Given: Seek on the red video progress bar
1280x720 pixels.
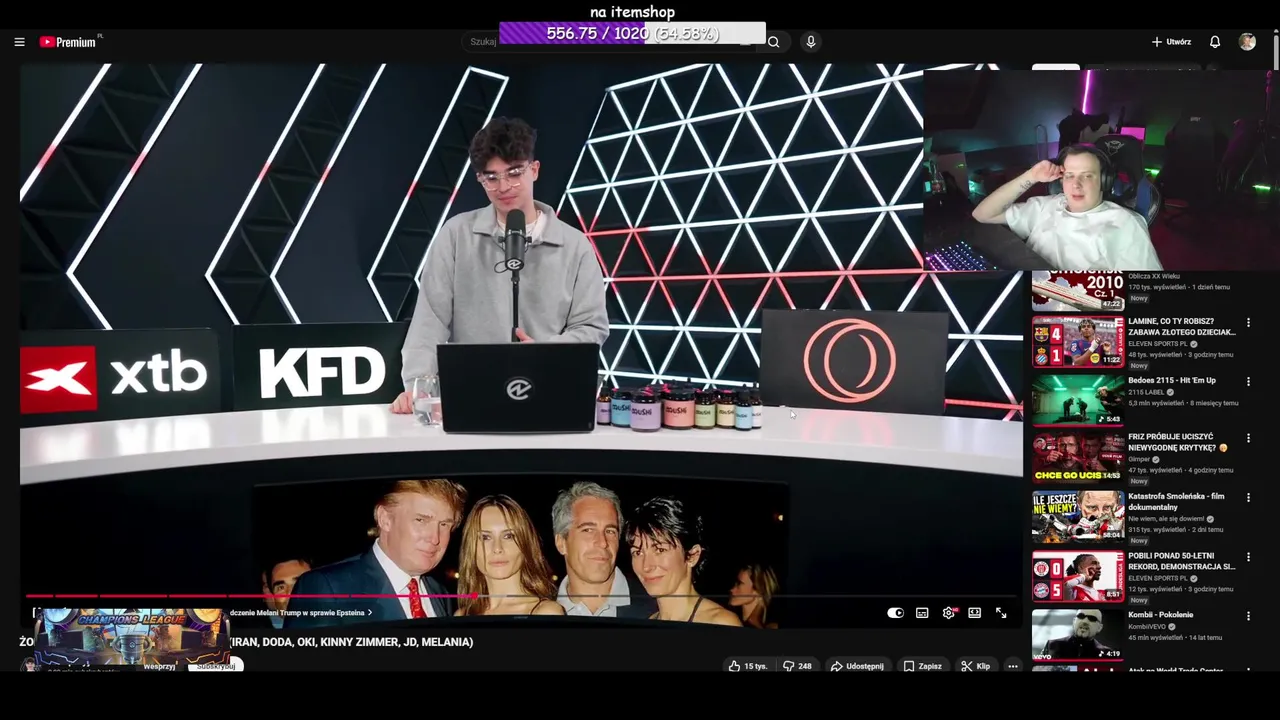Looking at the screenshot, I should coord(520,596).
